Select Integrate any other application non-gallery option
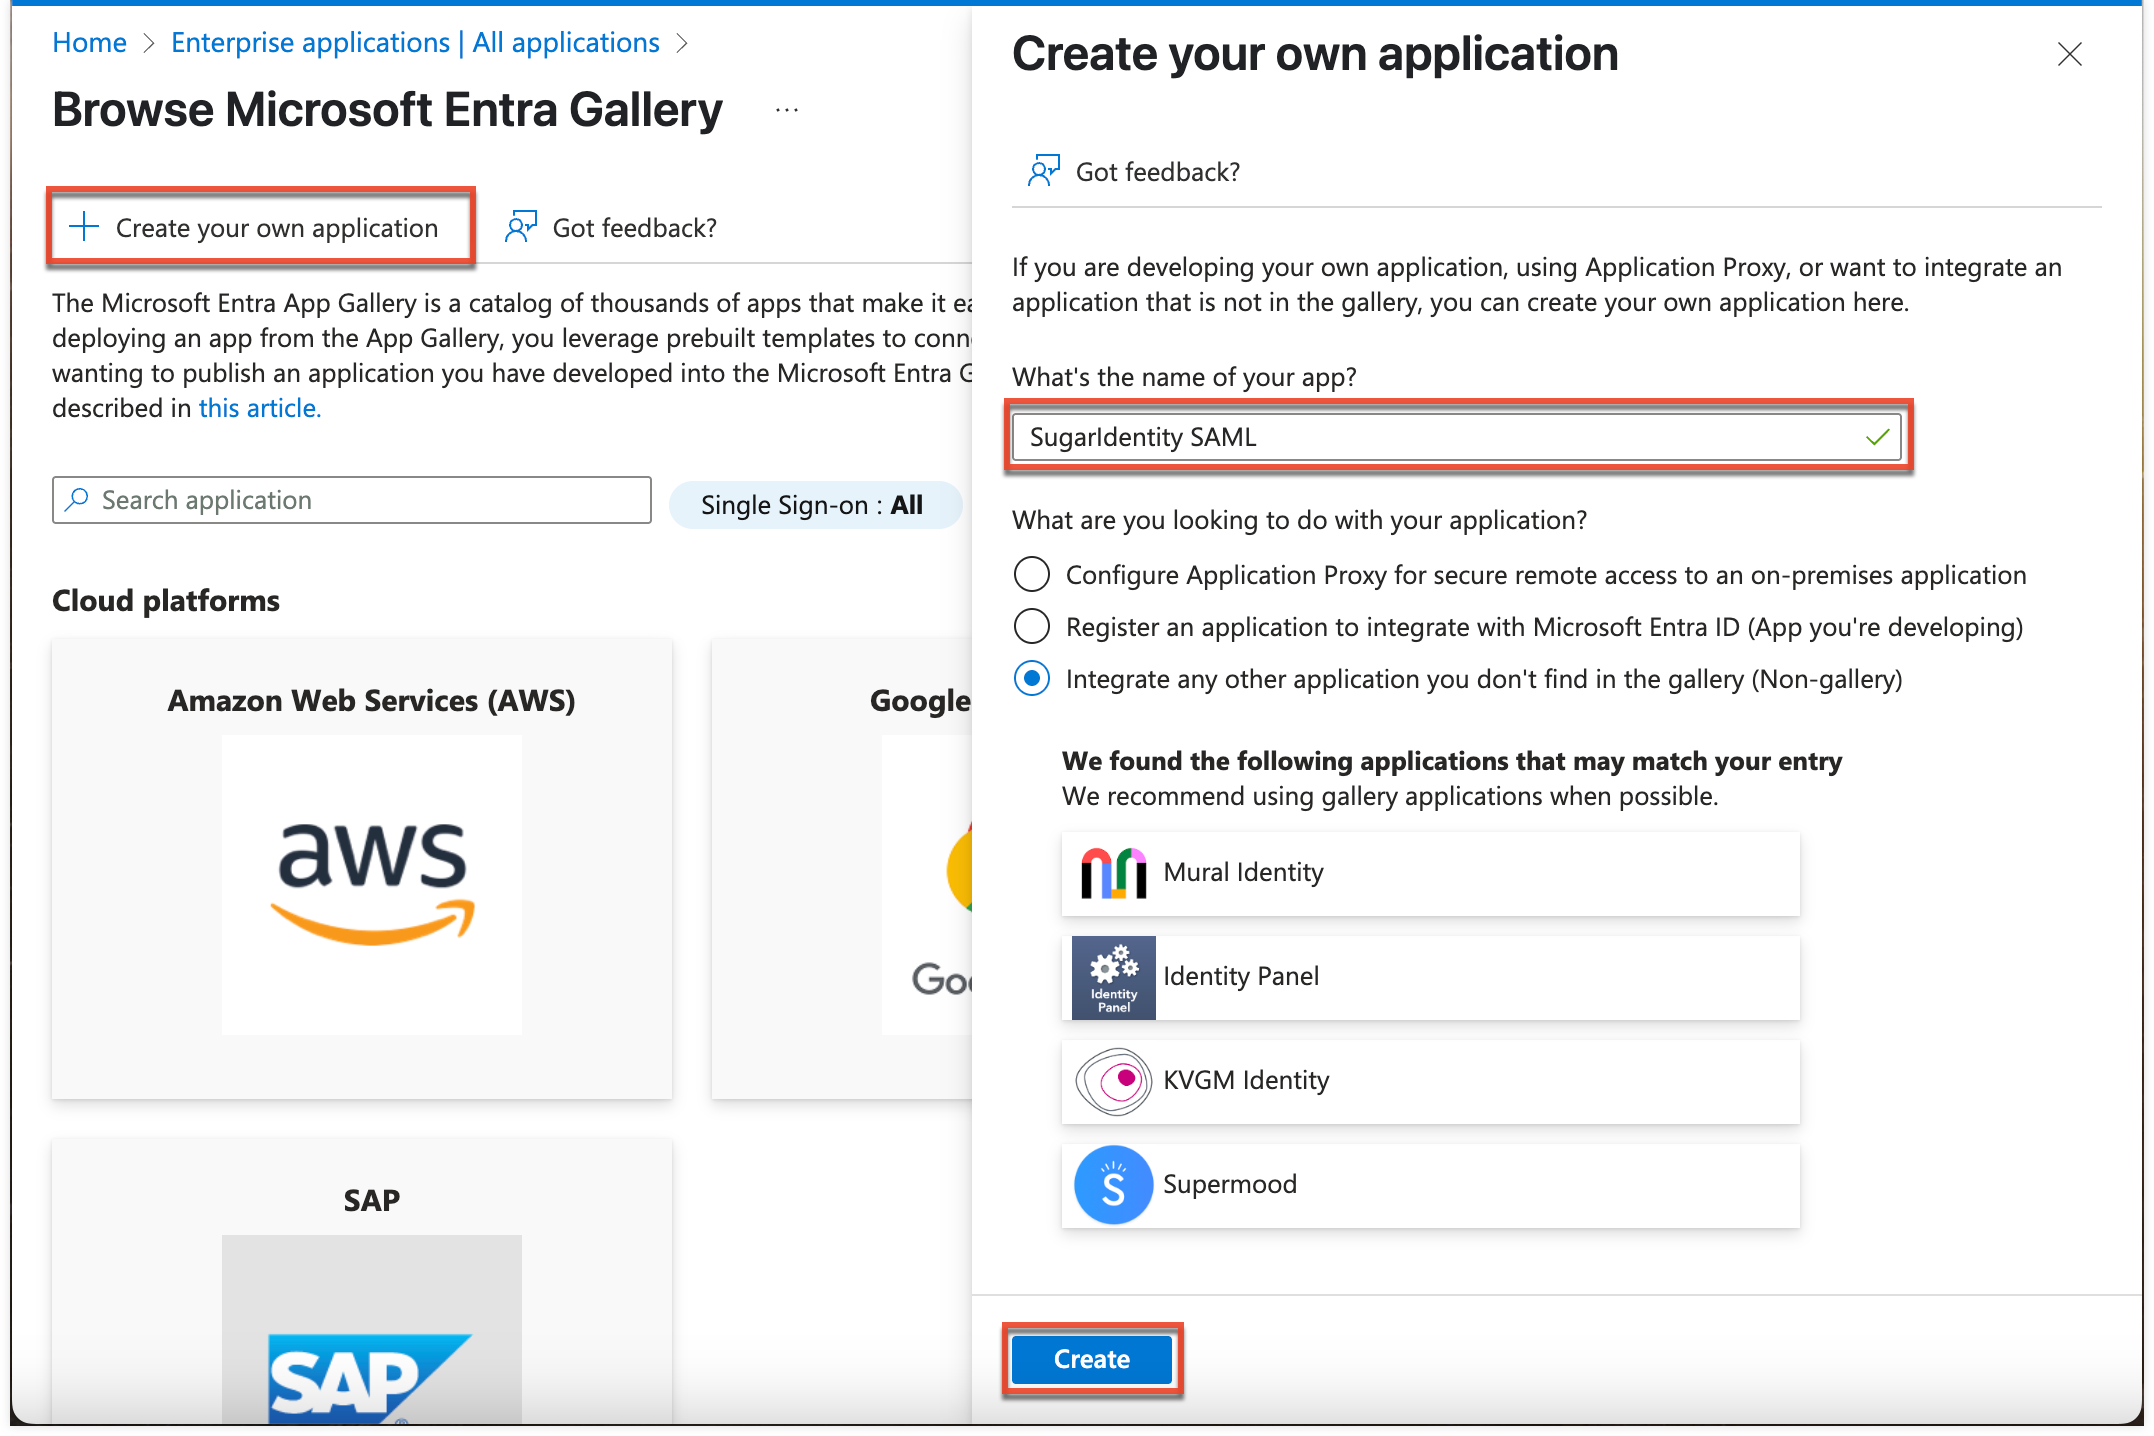 tap(1031, 679)
